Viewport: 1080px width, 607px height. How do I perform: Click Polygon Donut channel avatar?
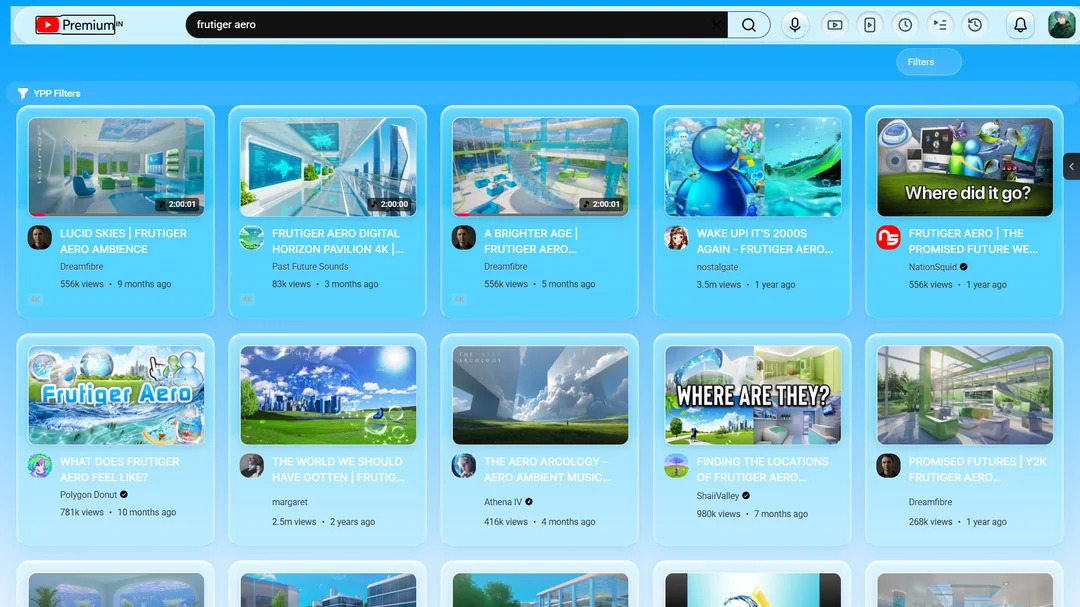coord(40,466)
